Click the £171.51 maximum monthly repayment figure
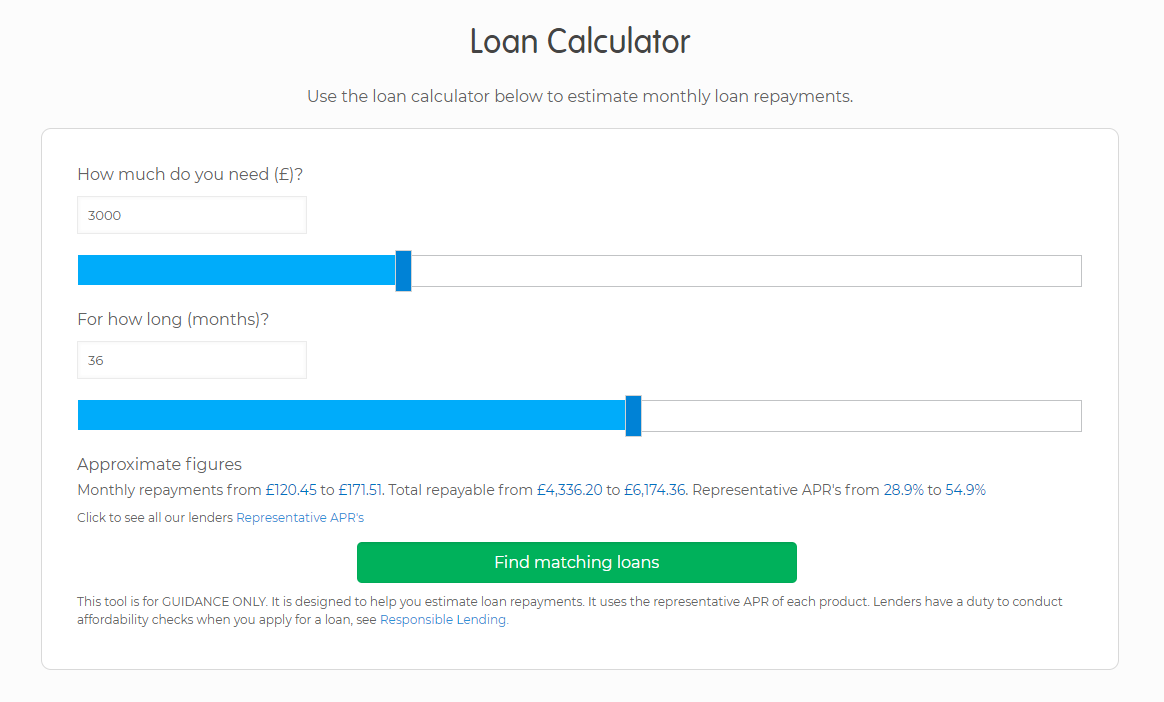 coord(361,490)
